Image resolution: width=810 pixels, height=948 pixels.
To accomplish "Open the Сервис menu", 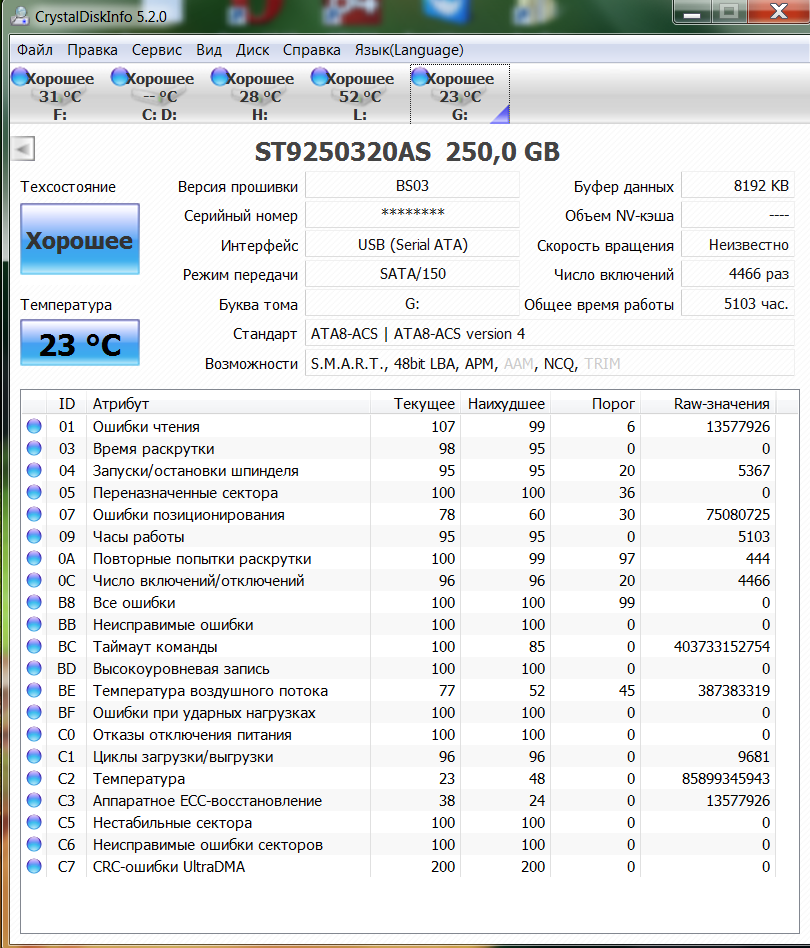I will [157, 50].
